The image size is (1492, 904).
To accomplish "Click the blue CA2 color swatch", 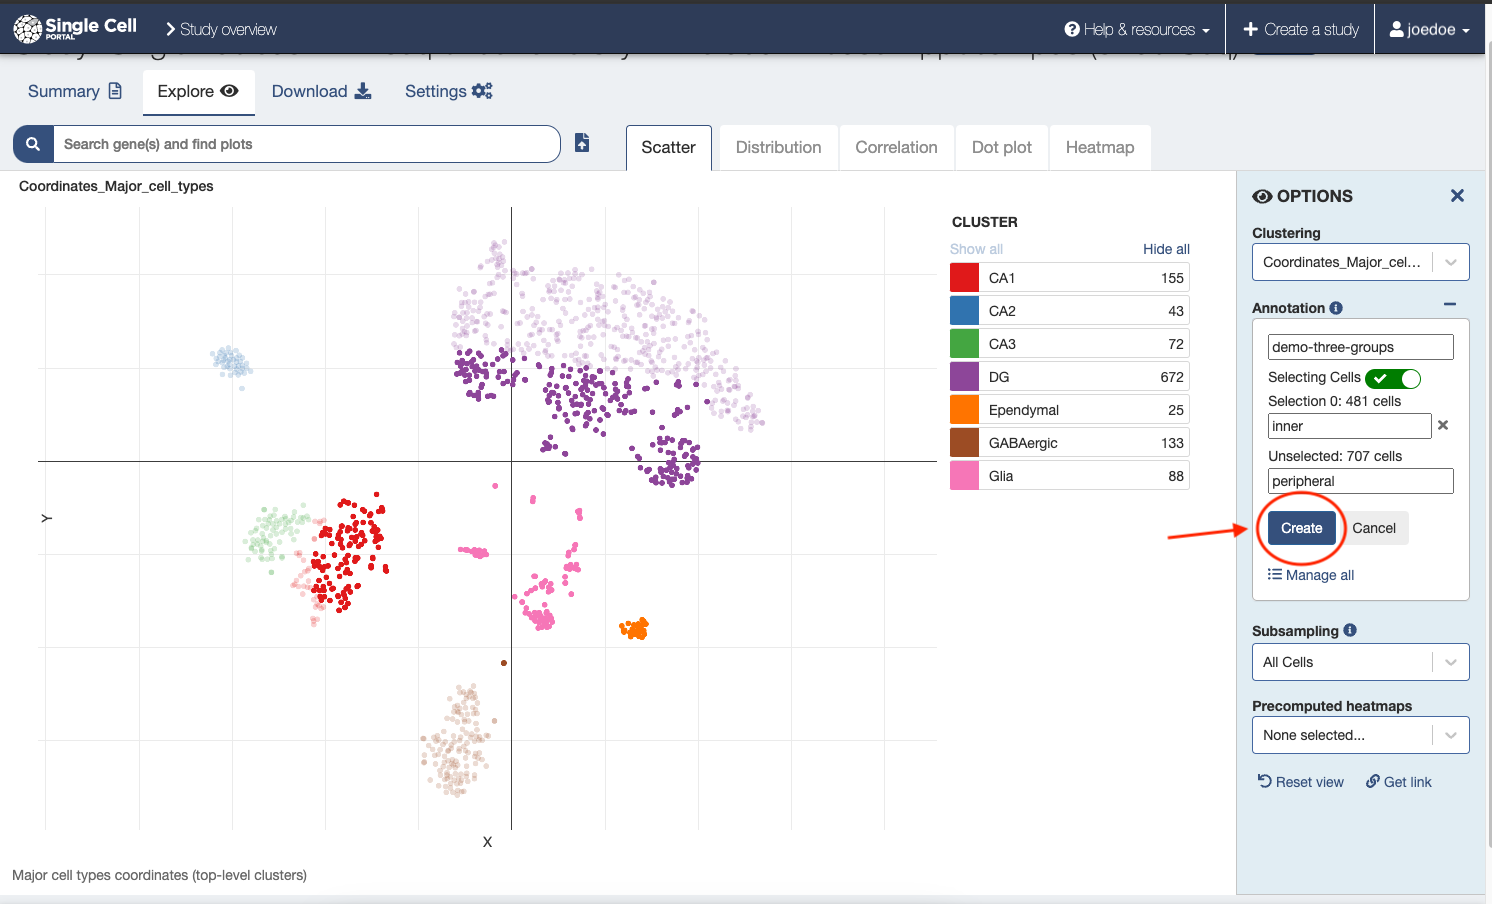I will tap(964, 311).
